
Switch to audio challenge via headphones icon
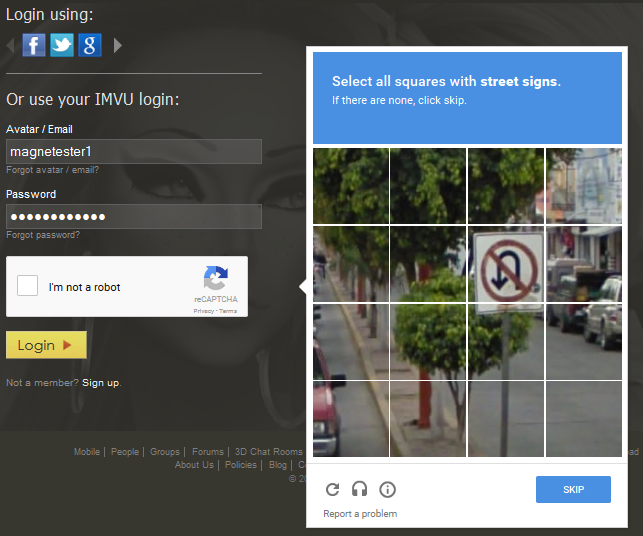pyautogui.click(x=360, y=489)
